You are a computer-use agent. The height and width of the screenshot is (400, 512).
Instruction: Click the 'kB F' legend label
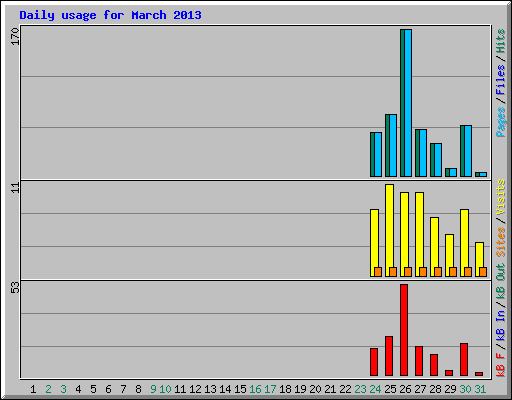[501, 365]
